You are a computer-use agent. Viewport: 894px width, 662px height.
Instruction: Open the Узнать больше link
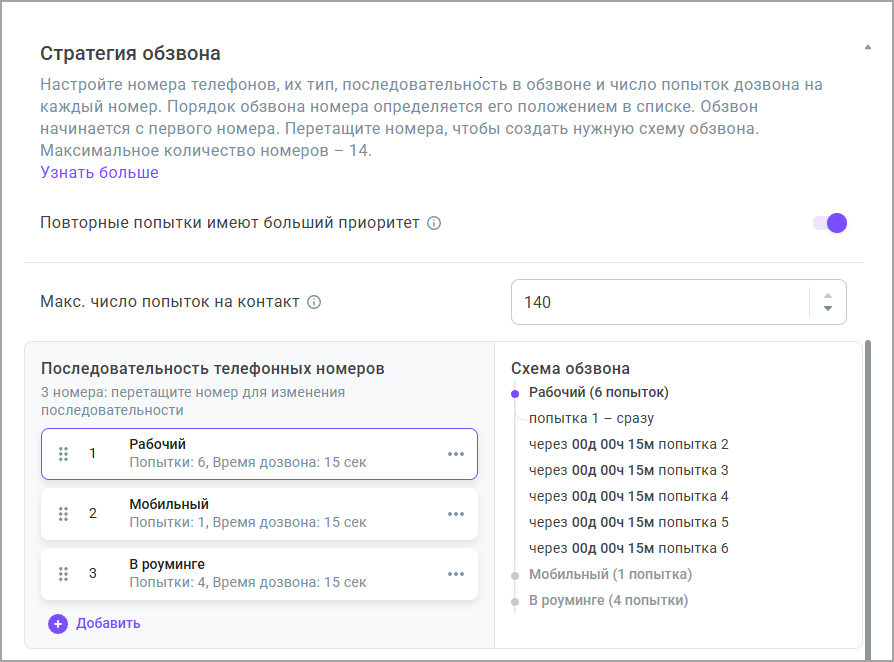(x=99, y=172)
